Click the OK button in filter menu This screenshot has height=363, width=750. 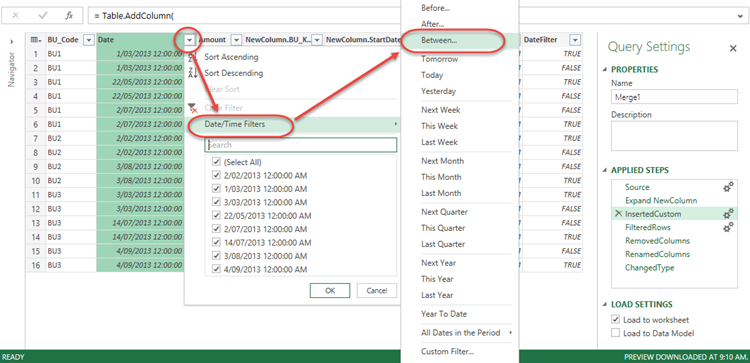[330, 290]
